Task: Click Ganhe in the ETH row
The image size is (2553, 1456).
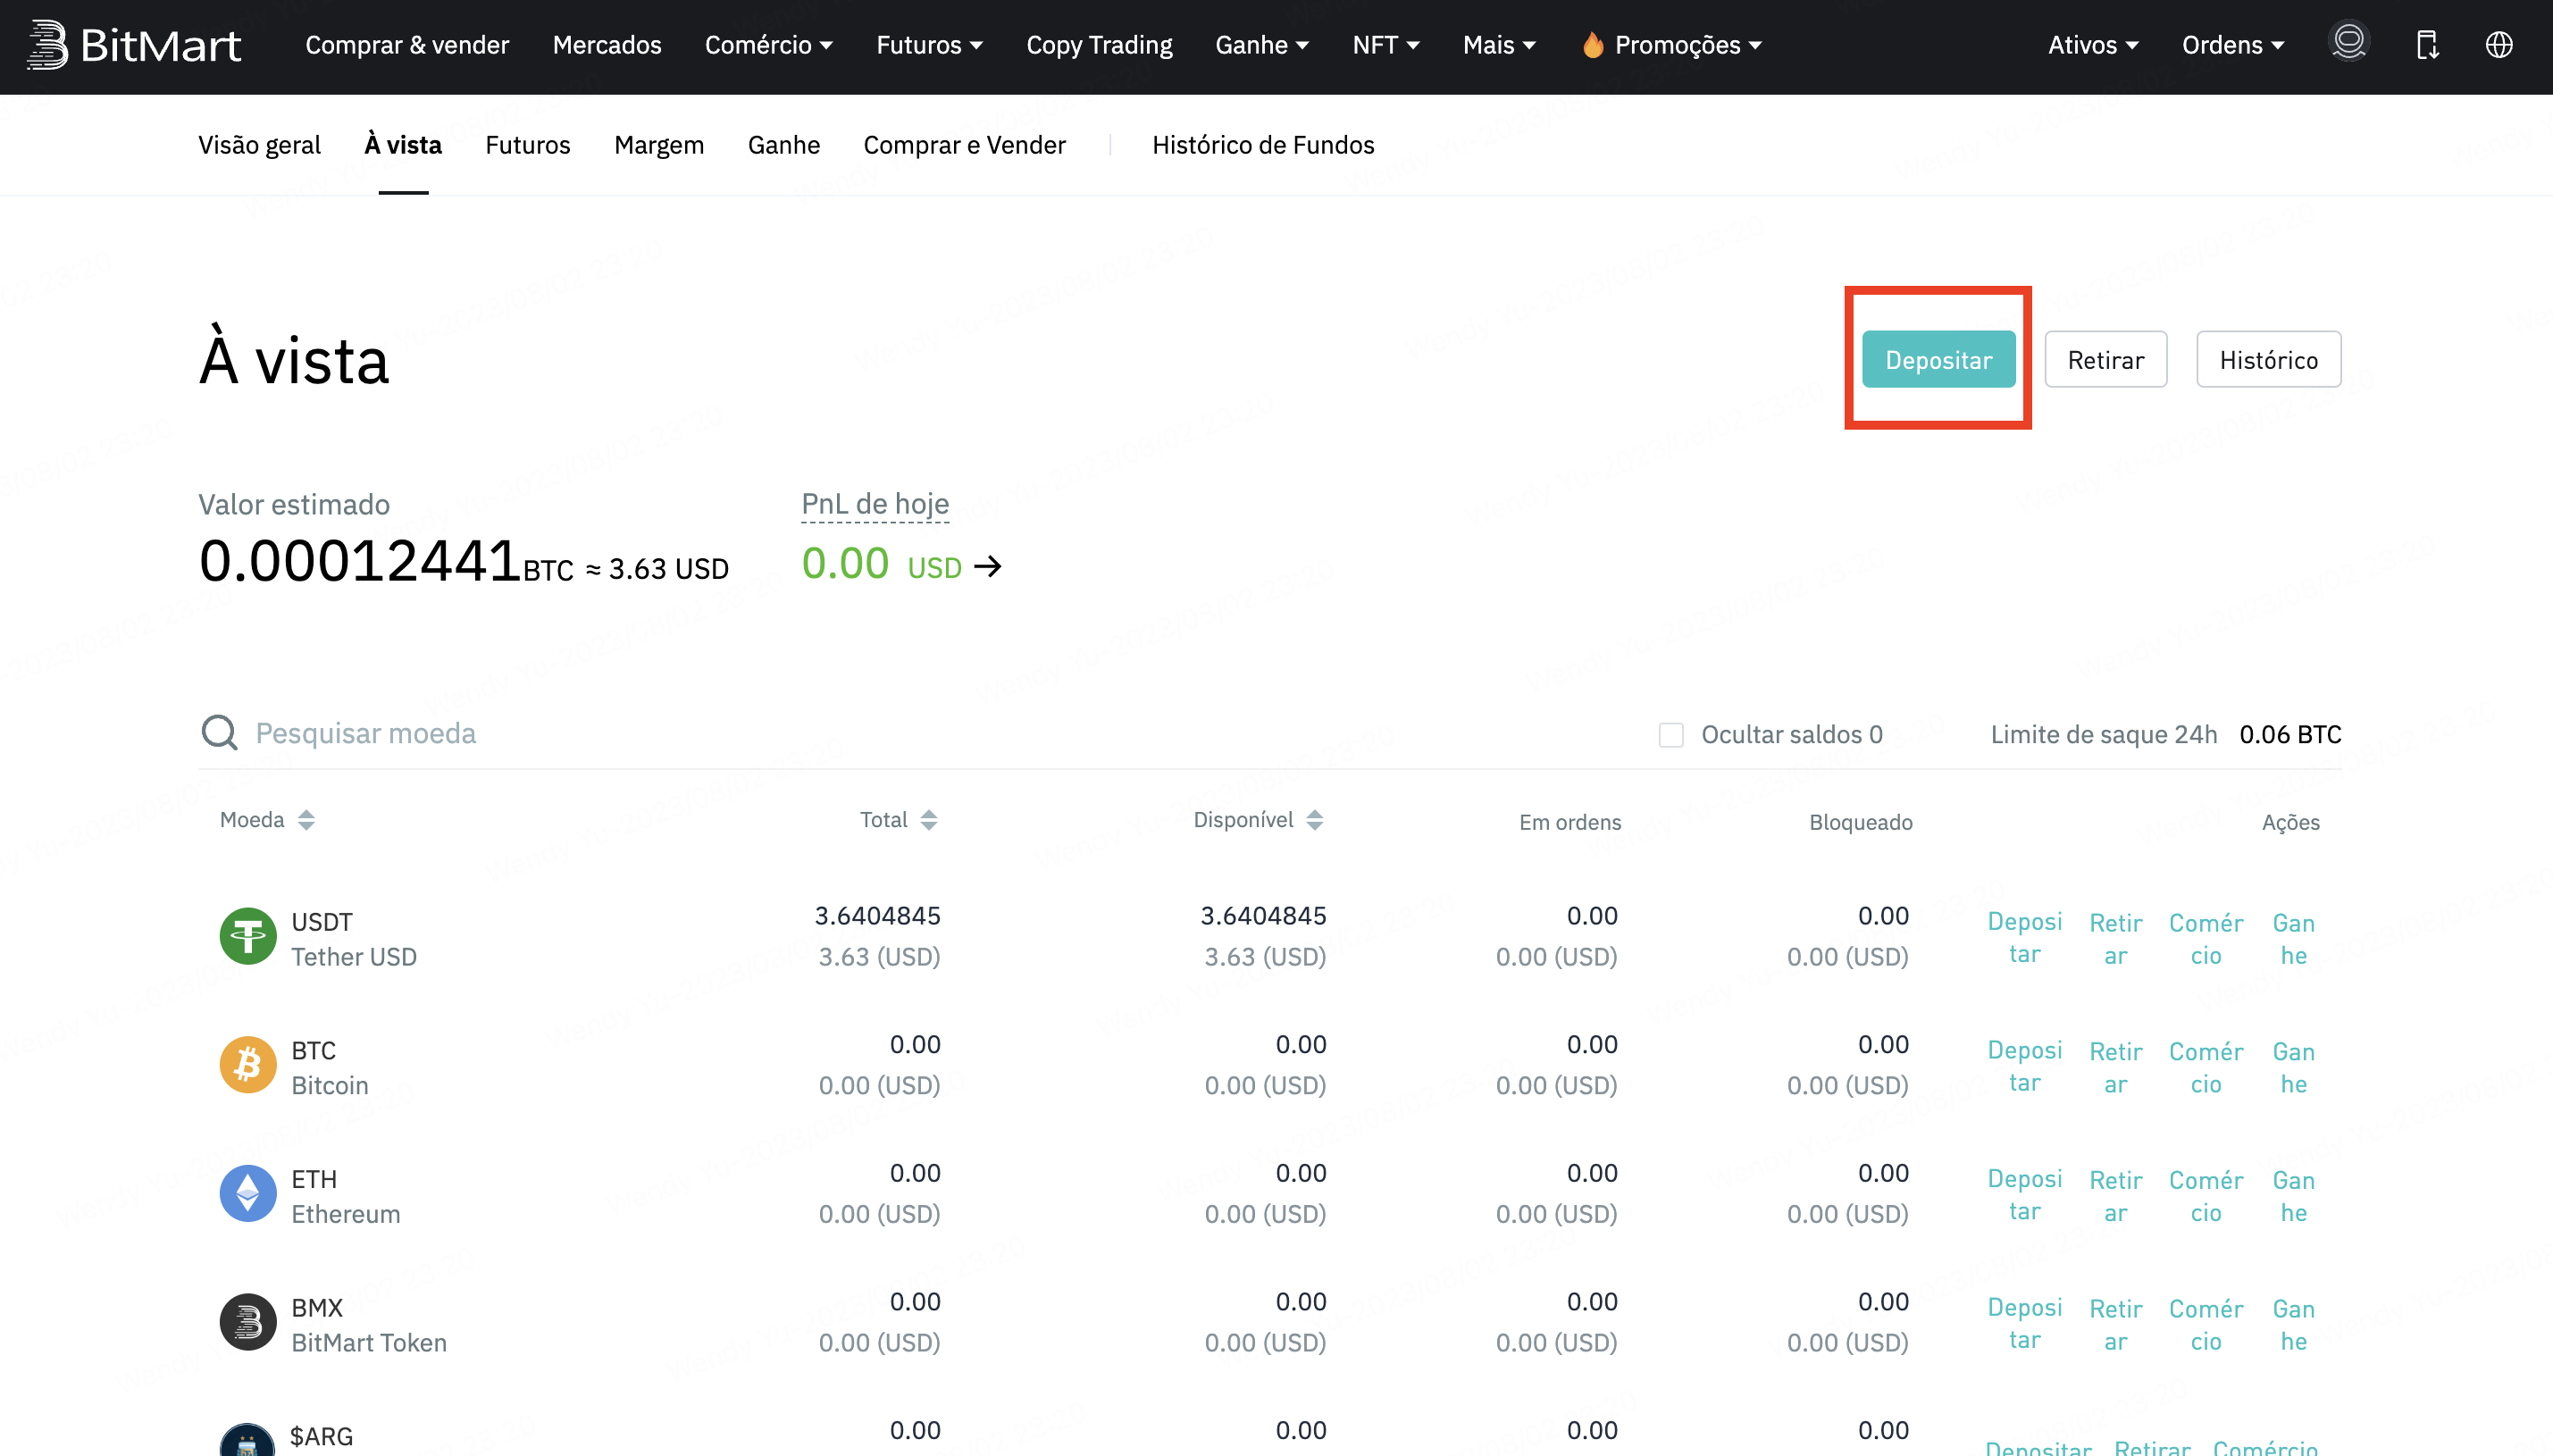Action: pyautogui.click(x=2294, y=1196)
